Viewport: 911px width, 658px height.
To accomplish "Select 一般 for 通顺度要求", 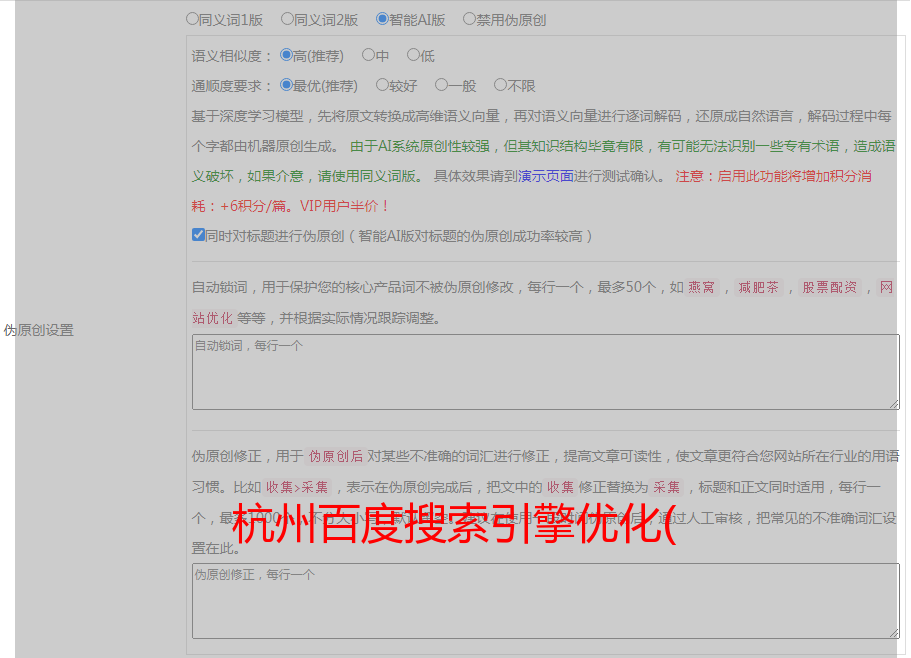I will (442, 85).
